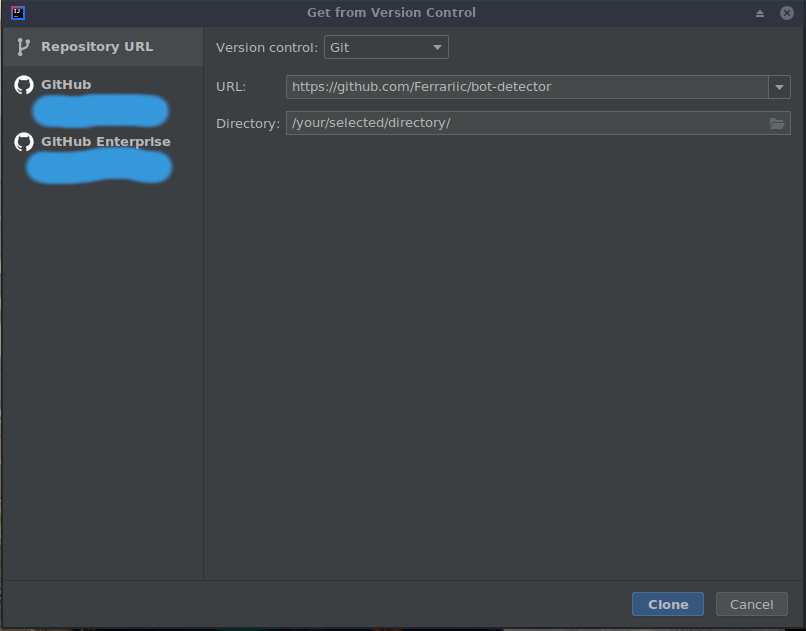Browse for directory with folder icon
The image size is (806, 631).
point(777,123)
